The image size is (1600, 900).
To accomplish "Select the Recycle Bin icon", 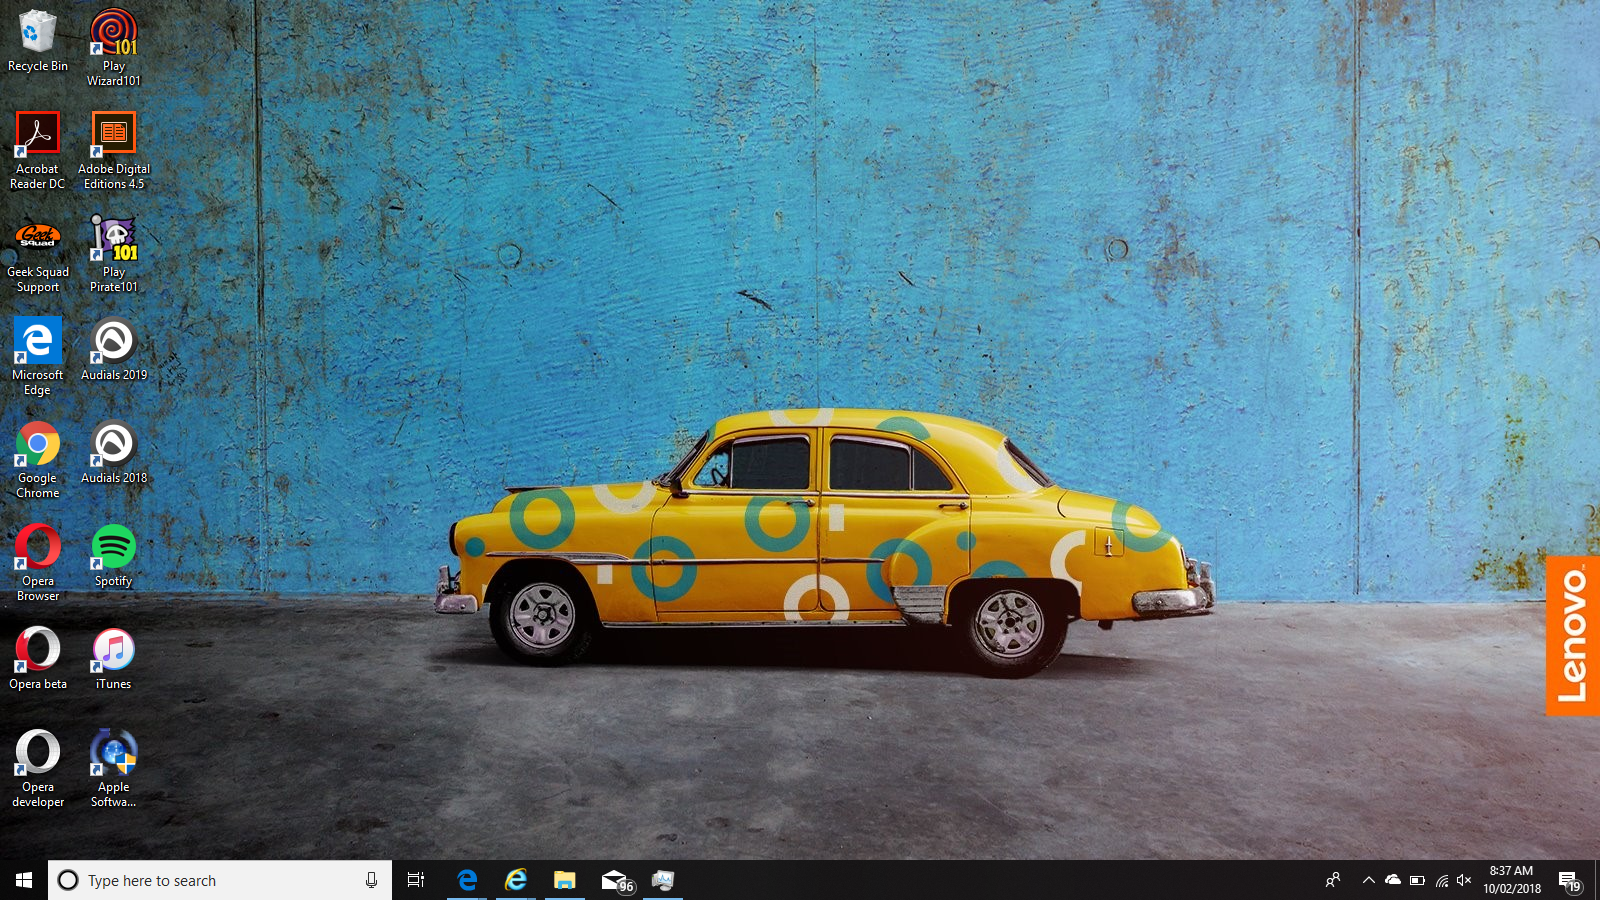I will click(x=38, y=41).
